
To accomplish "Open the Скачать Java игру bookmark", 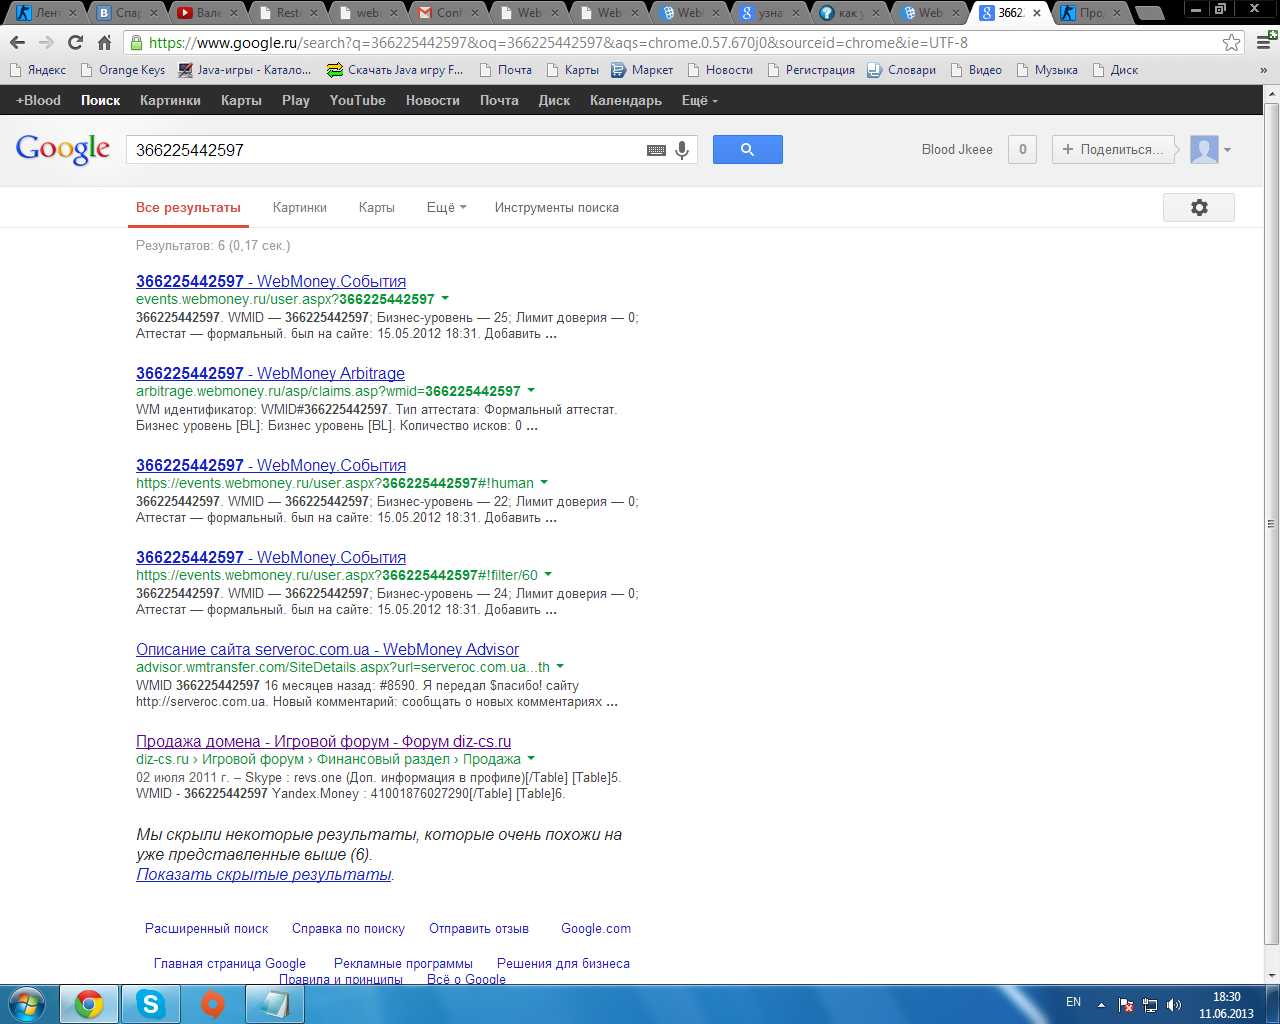I will pos(395,70).
